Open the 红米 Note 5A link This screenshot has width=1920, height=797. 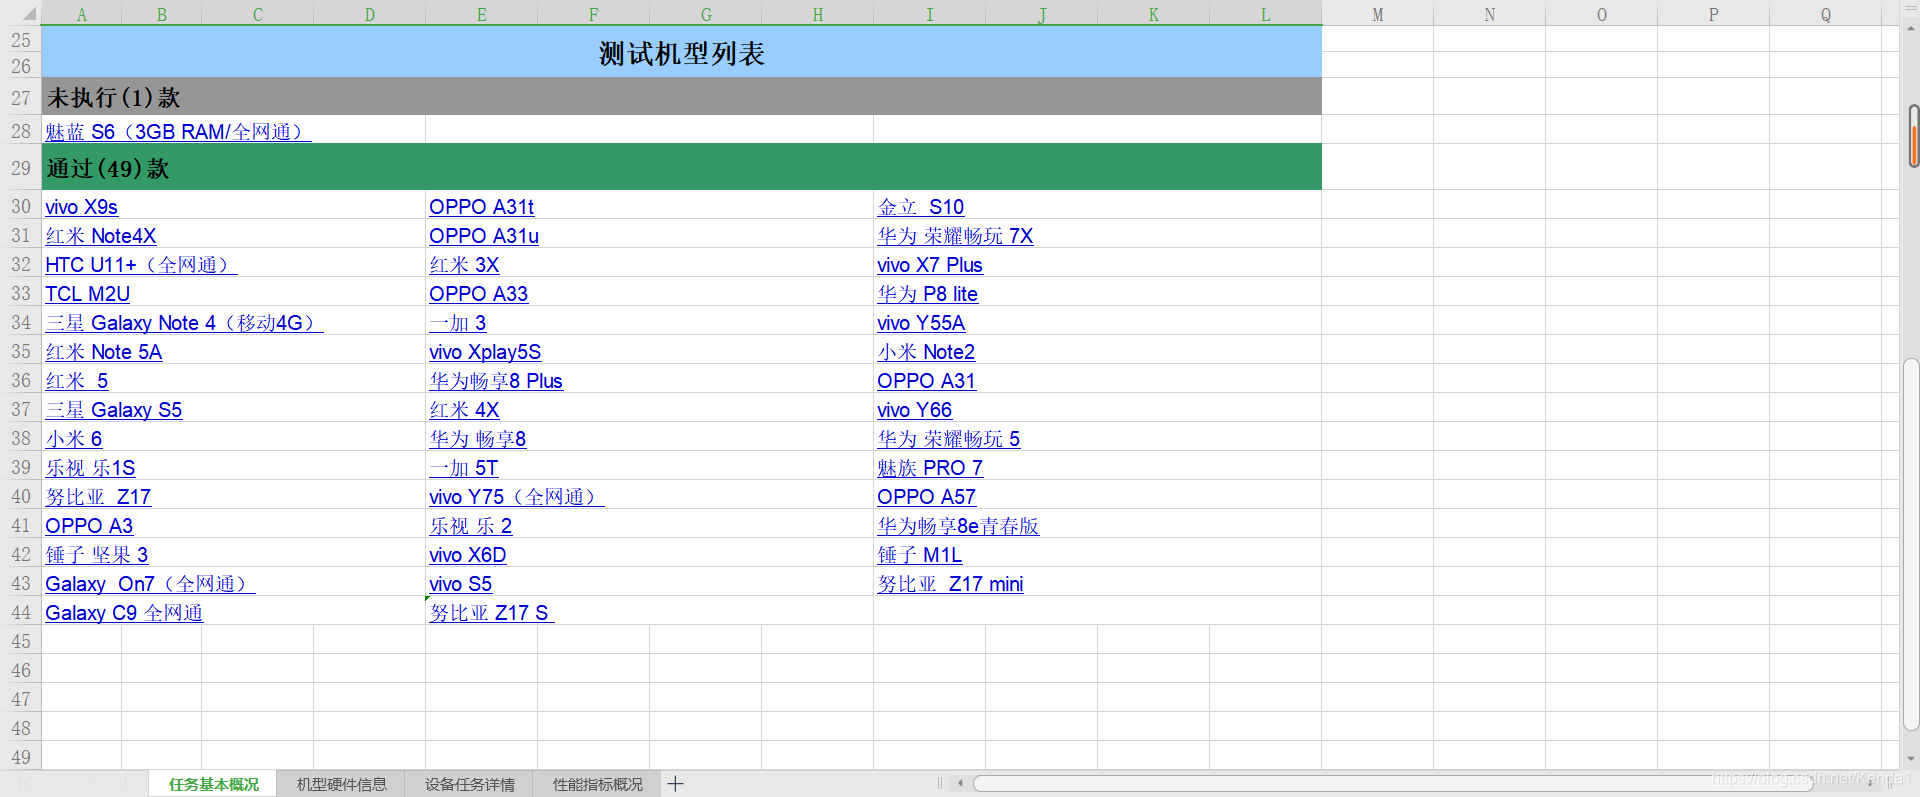[103, 352]
